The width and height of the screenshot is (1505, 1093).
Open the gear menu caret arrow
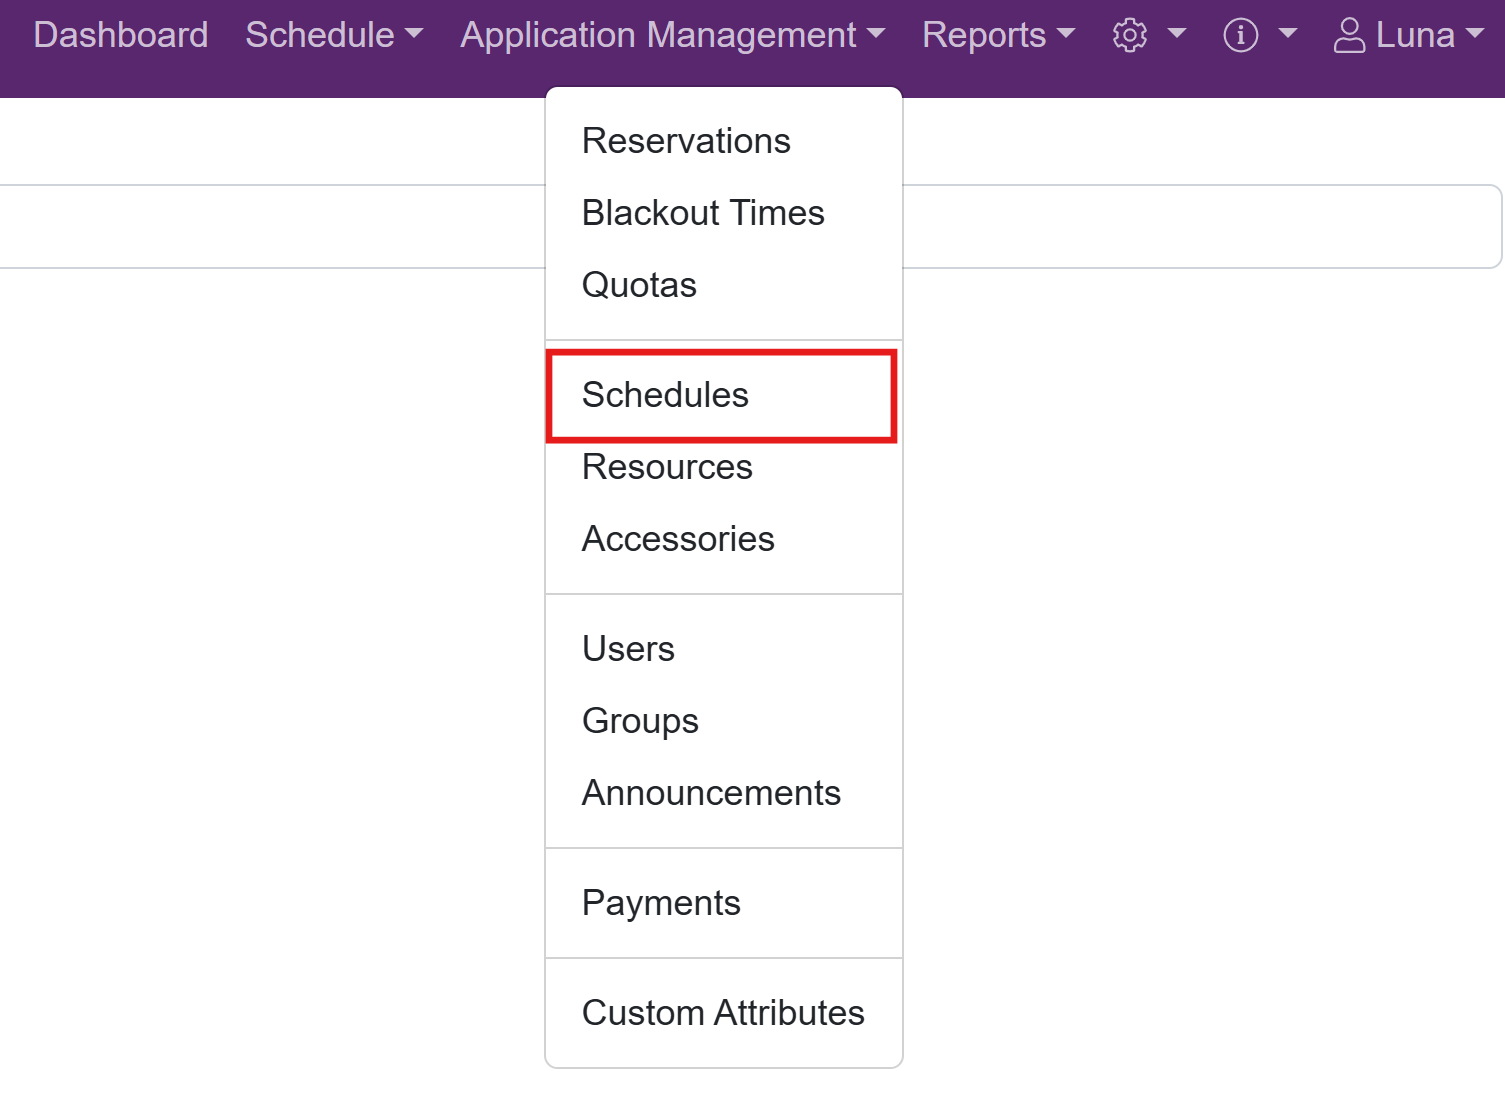click(x=1177, y=34)
